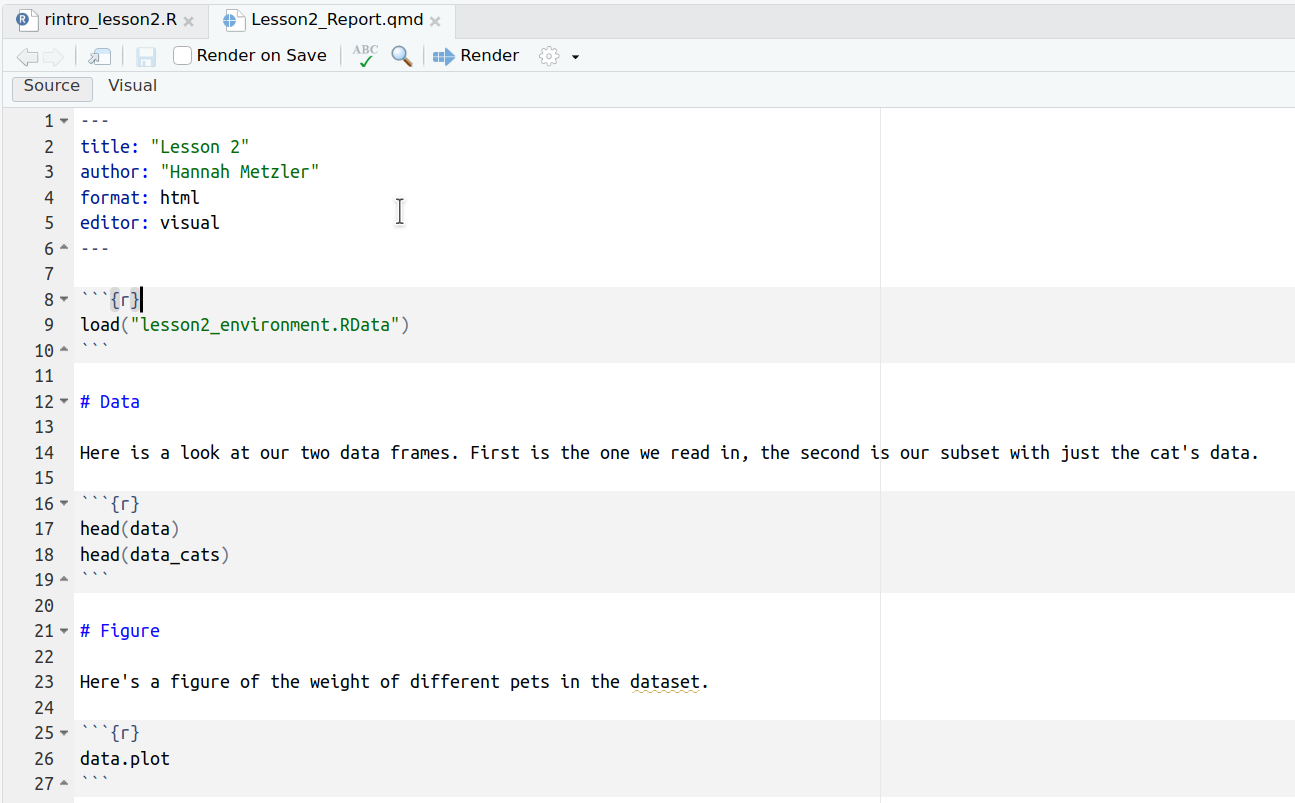This screenshot has height=803, width=1295.
Task: Select Source editor mode
Action: click(52, 87)
